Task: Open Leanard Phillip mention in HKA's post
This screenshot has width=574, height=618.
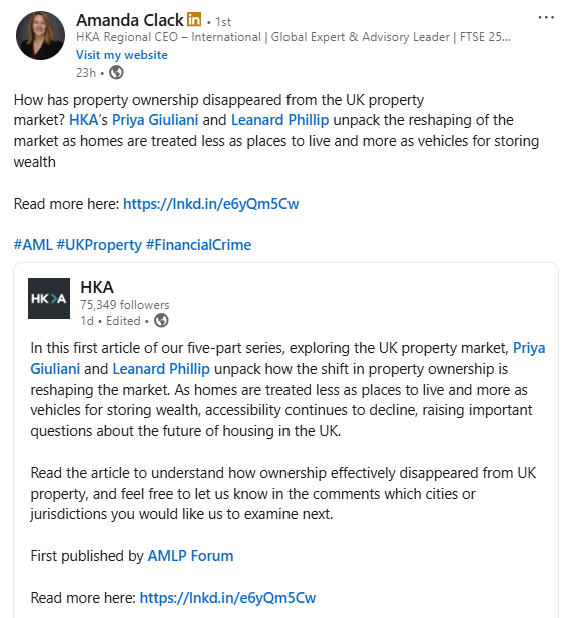Action: click(x=161, y=369)
